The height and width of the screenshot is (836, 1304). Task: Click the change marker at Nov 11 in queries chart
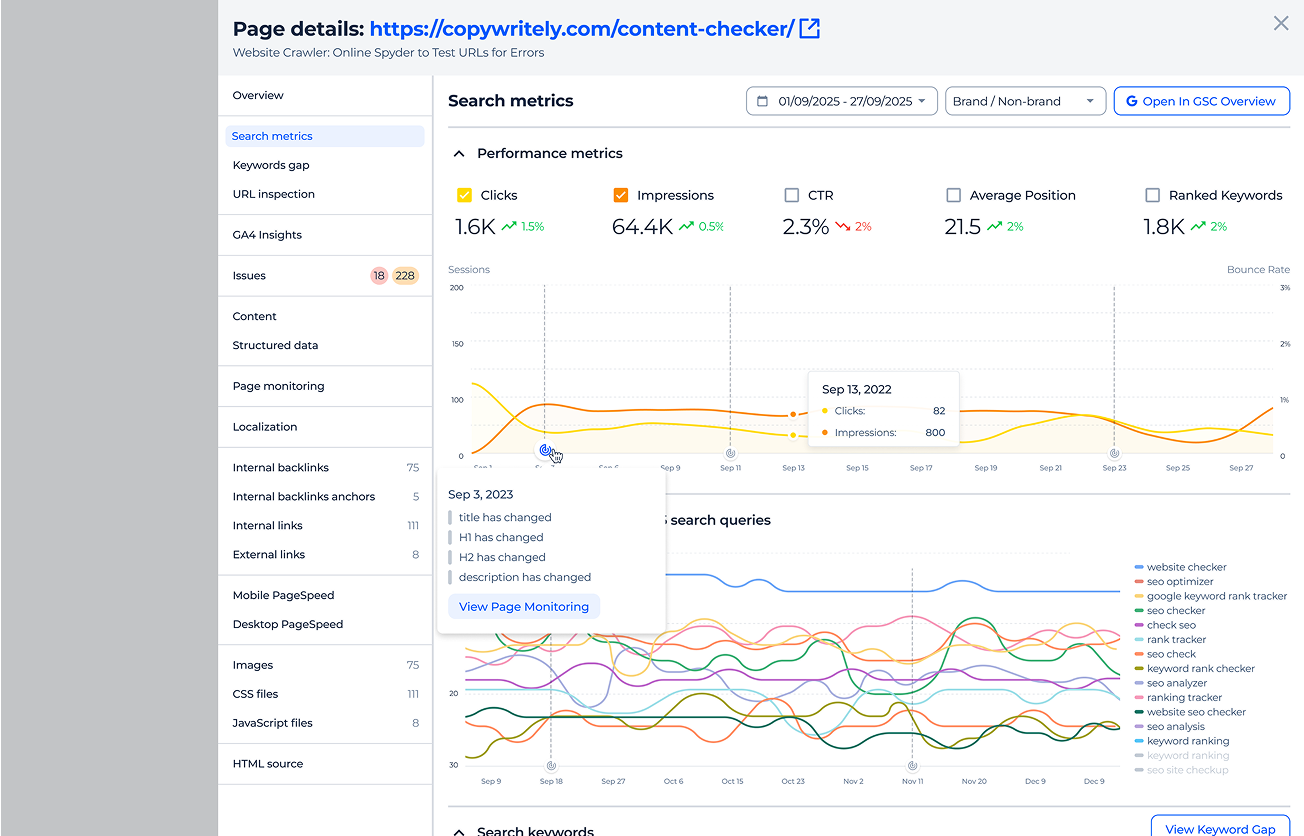(911, 765)
